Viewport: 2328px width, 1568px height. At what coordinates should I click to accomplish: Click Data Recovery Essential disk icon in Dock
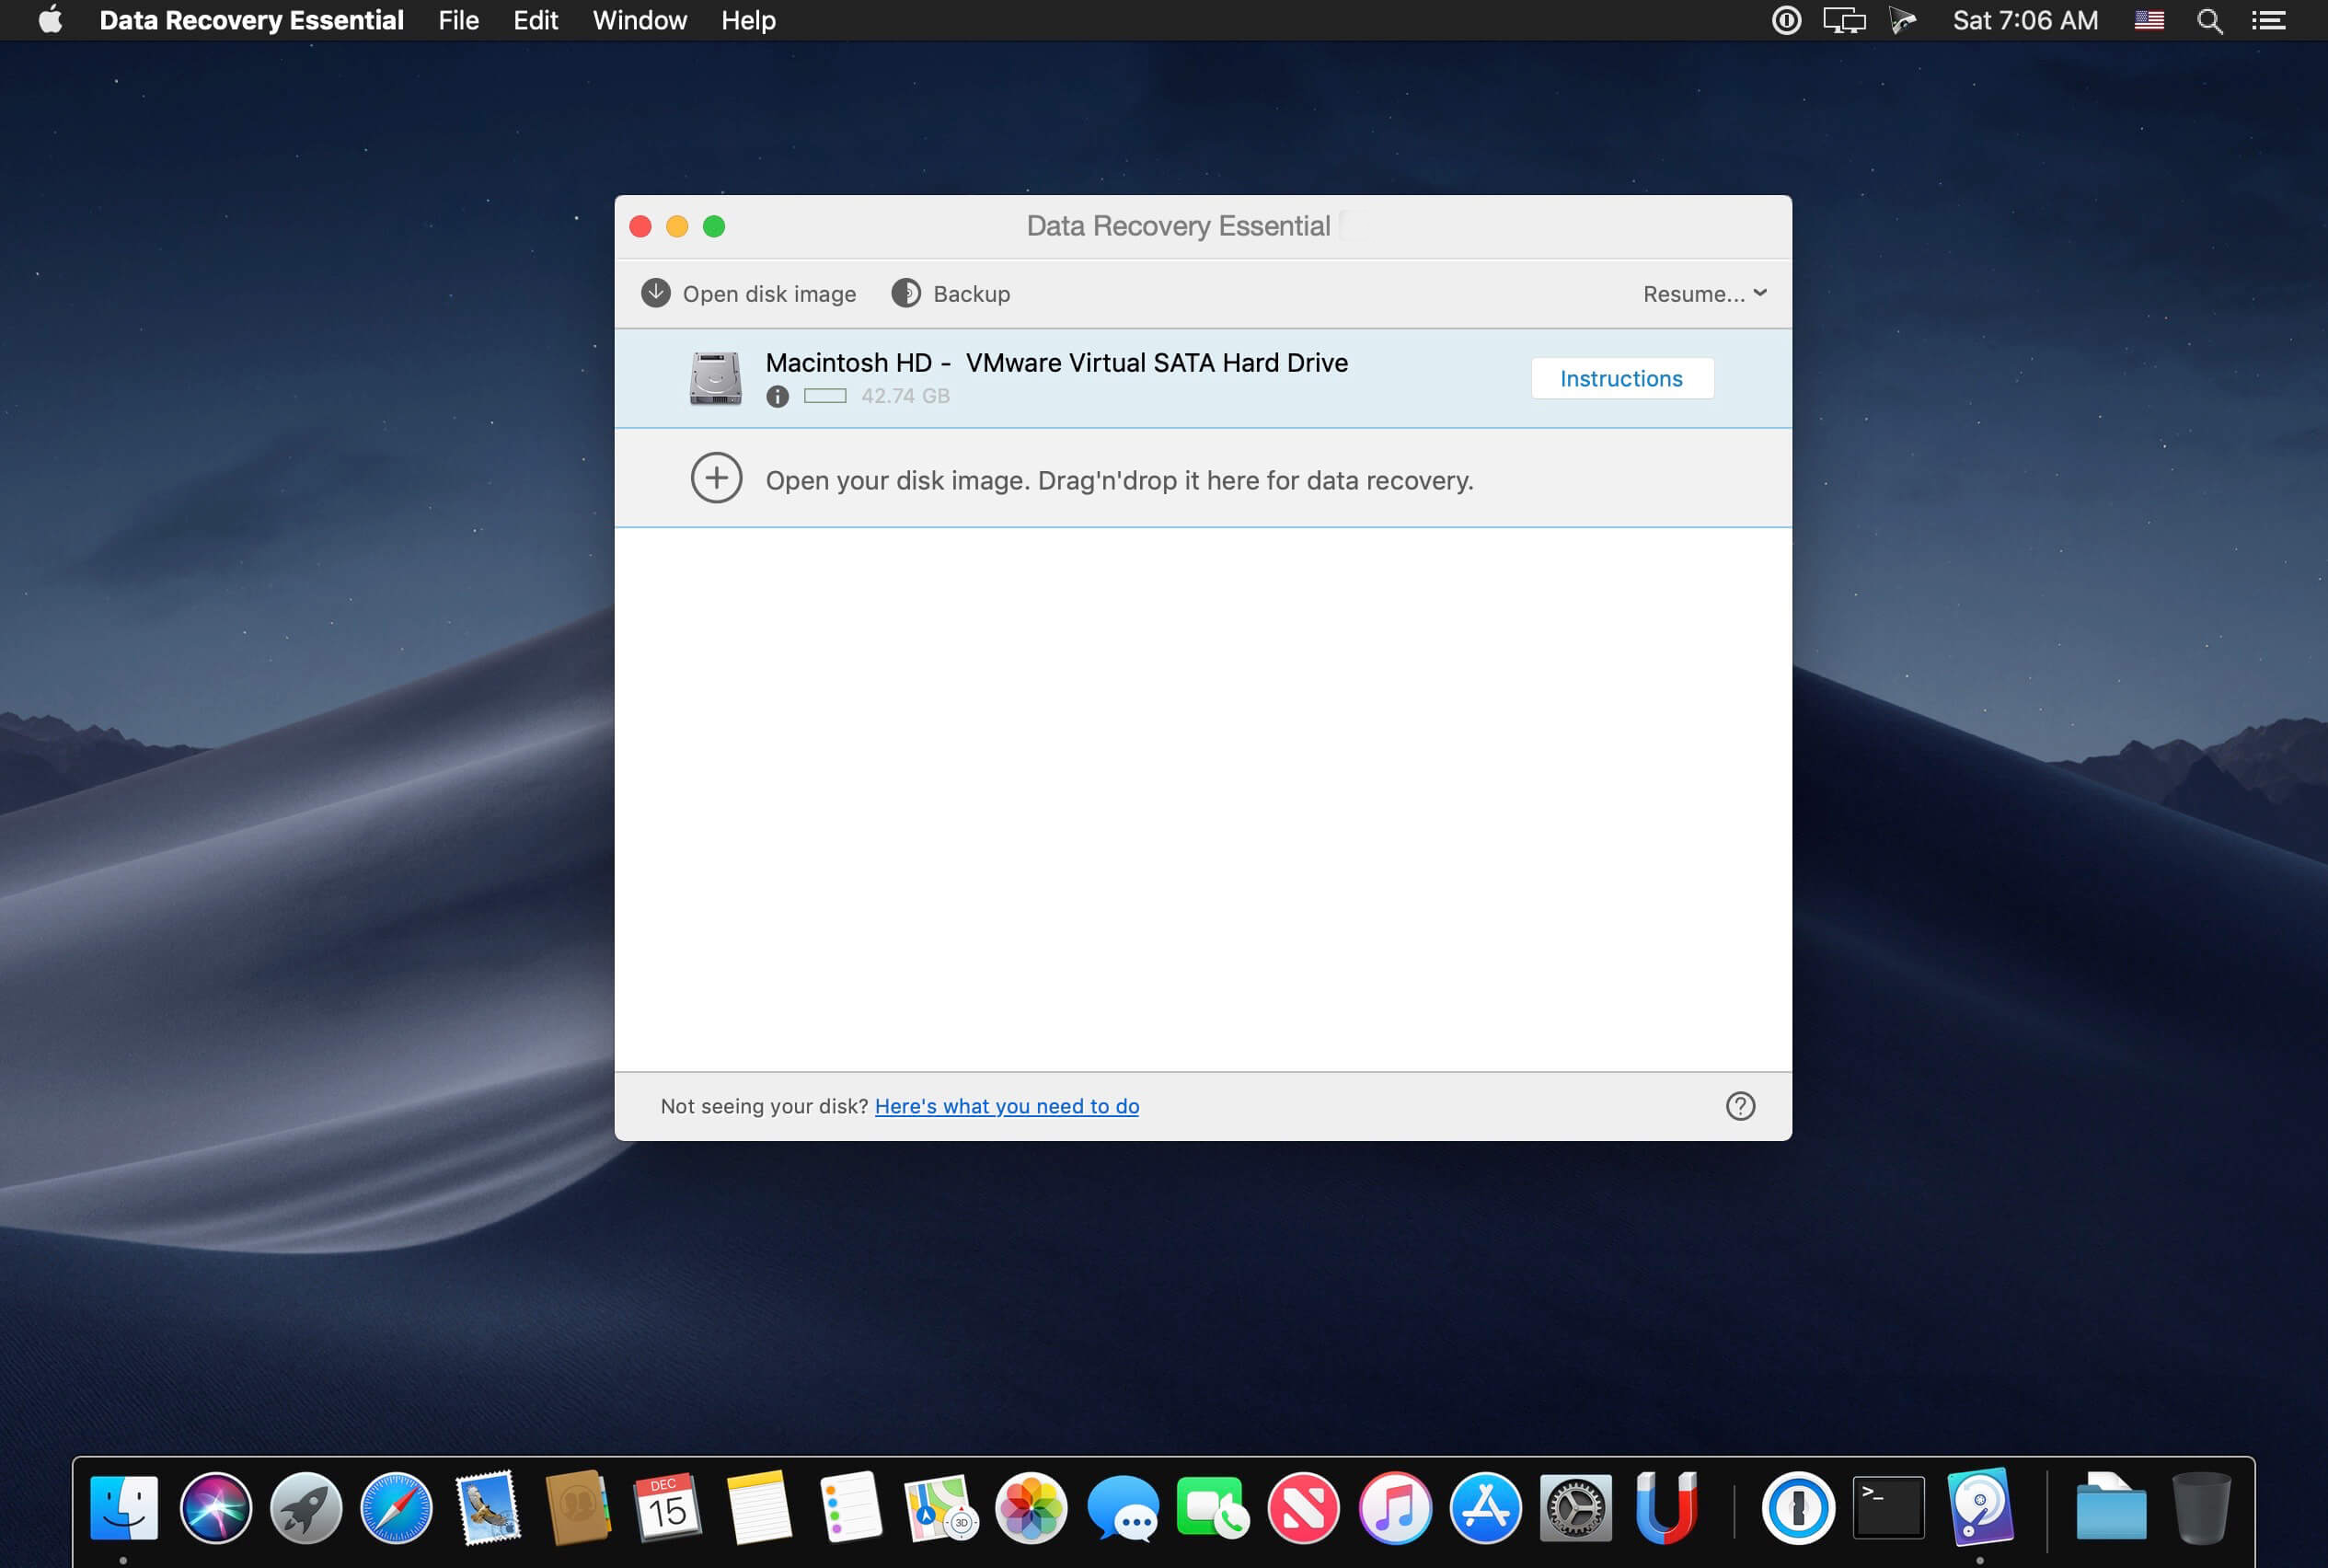click(1979, 1507)
